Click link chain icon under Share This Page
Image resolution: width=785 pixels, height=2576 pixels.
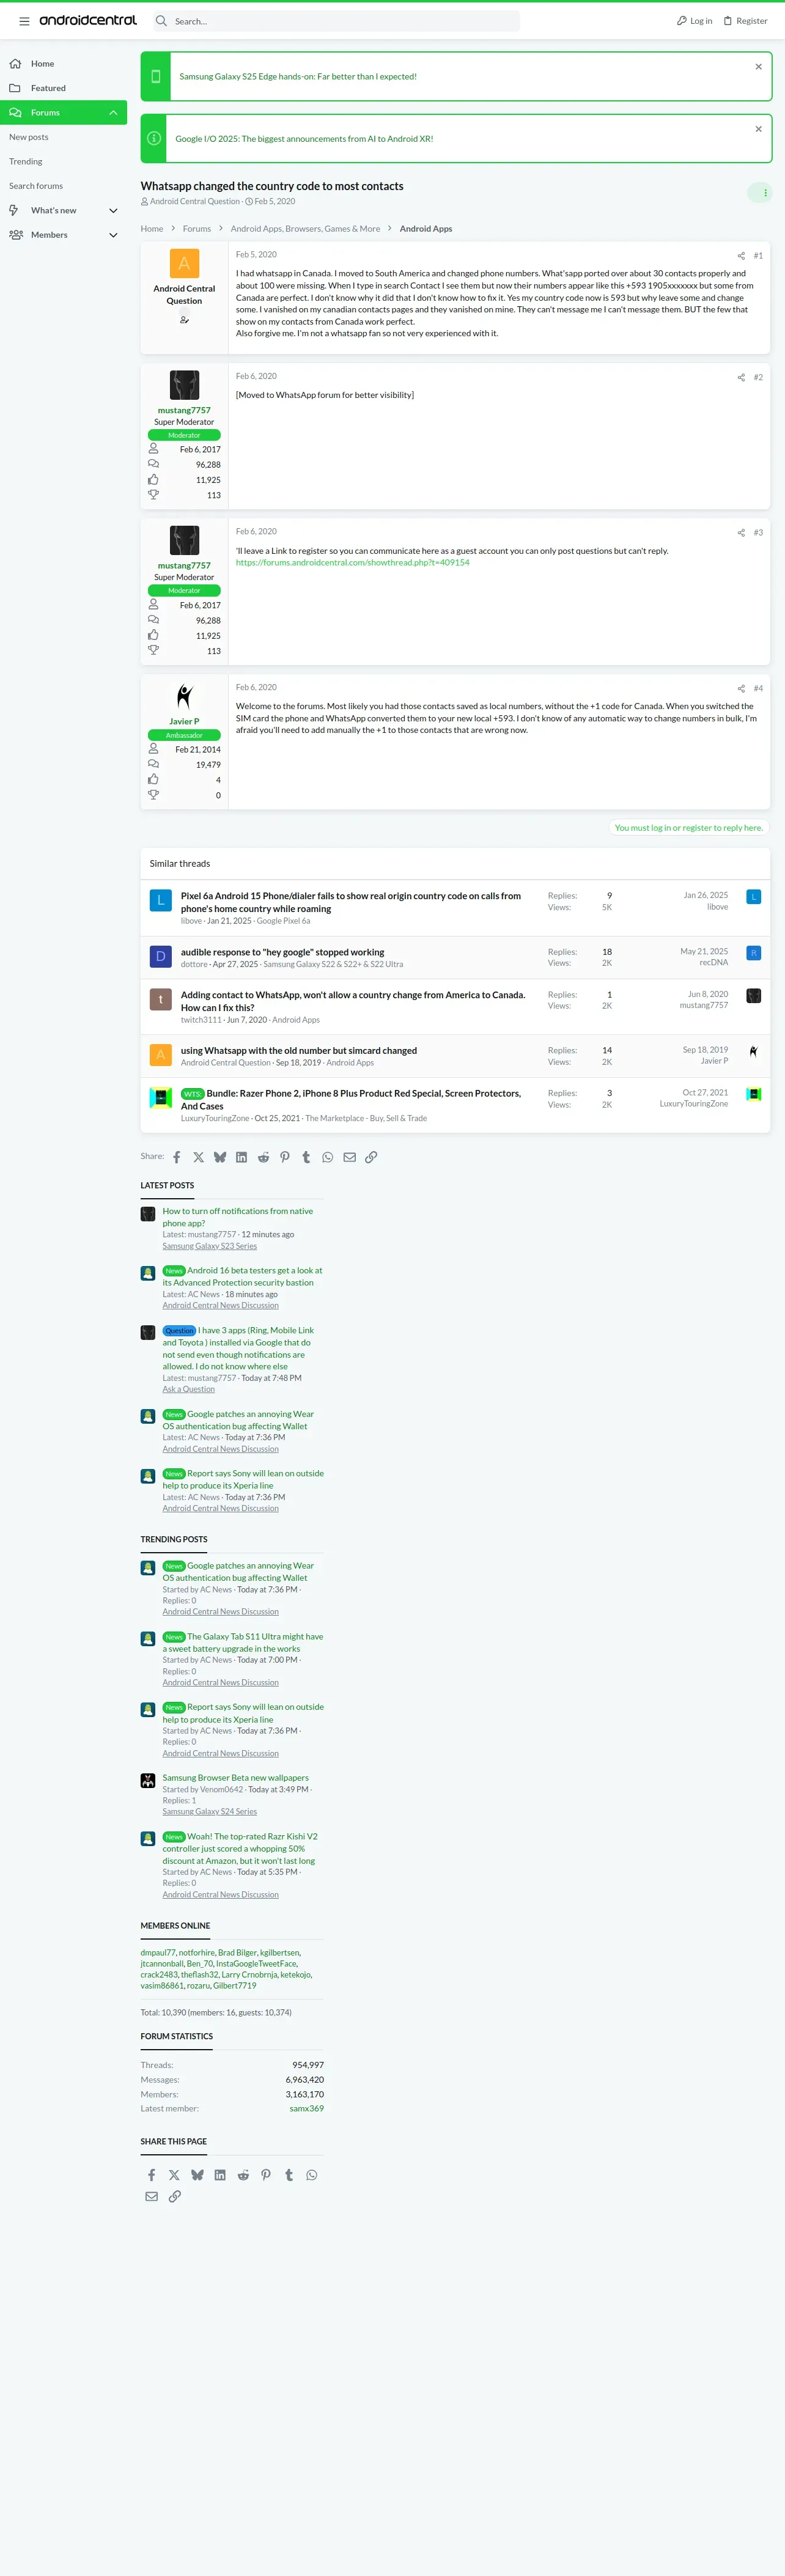point(175,2196)
